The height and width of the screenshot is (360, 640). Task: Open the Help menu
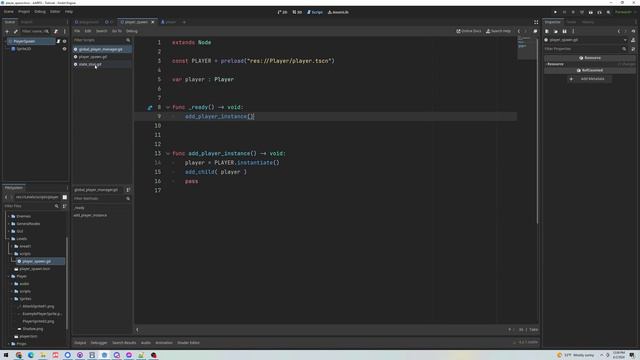(x=69, y=12)
